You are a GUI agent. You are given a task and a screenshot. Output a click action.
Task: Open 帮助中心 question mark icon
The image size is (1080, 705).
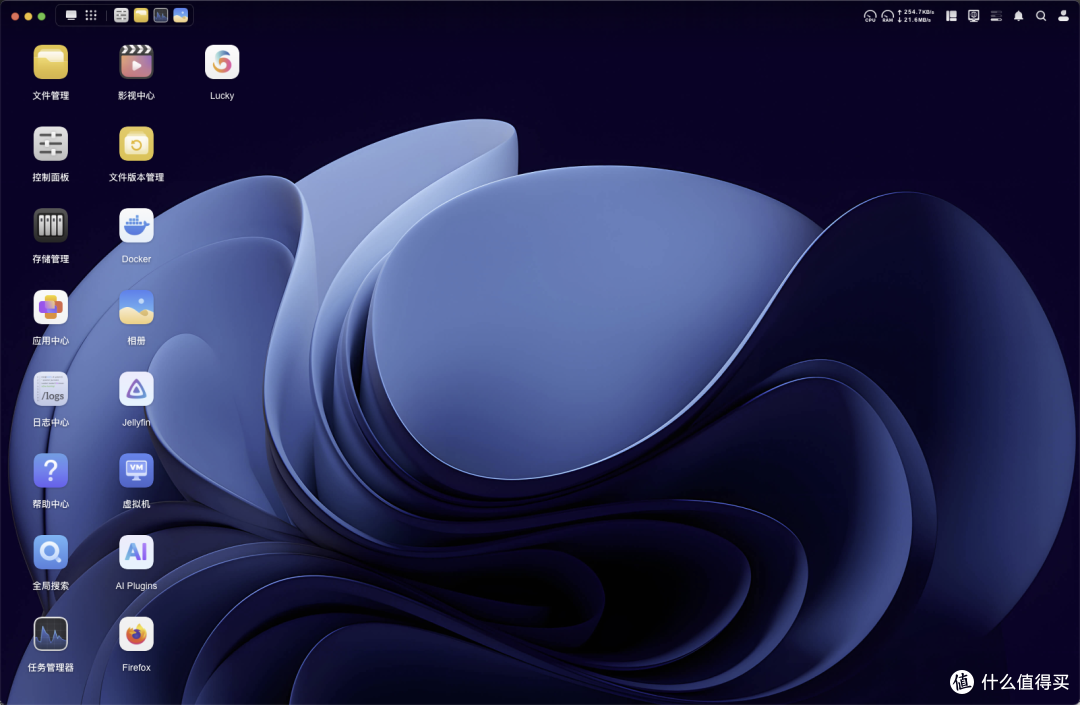click(50, 471)
